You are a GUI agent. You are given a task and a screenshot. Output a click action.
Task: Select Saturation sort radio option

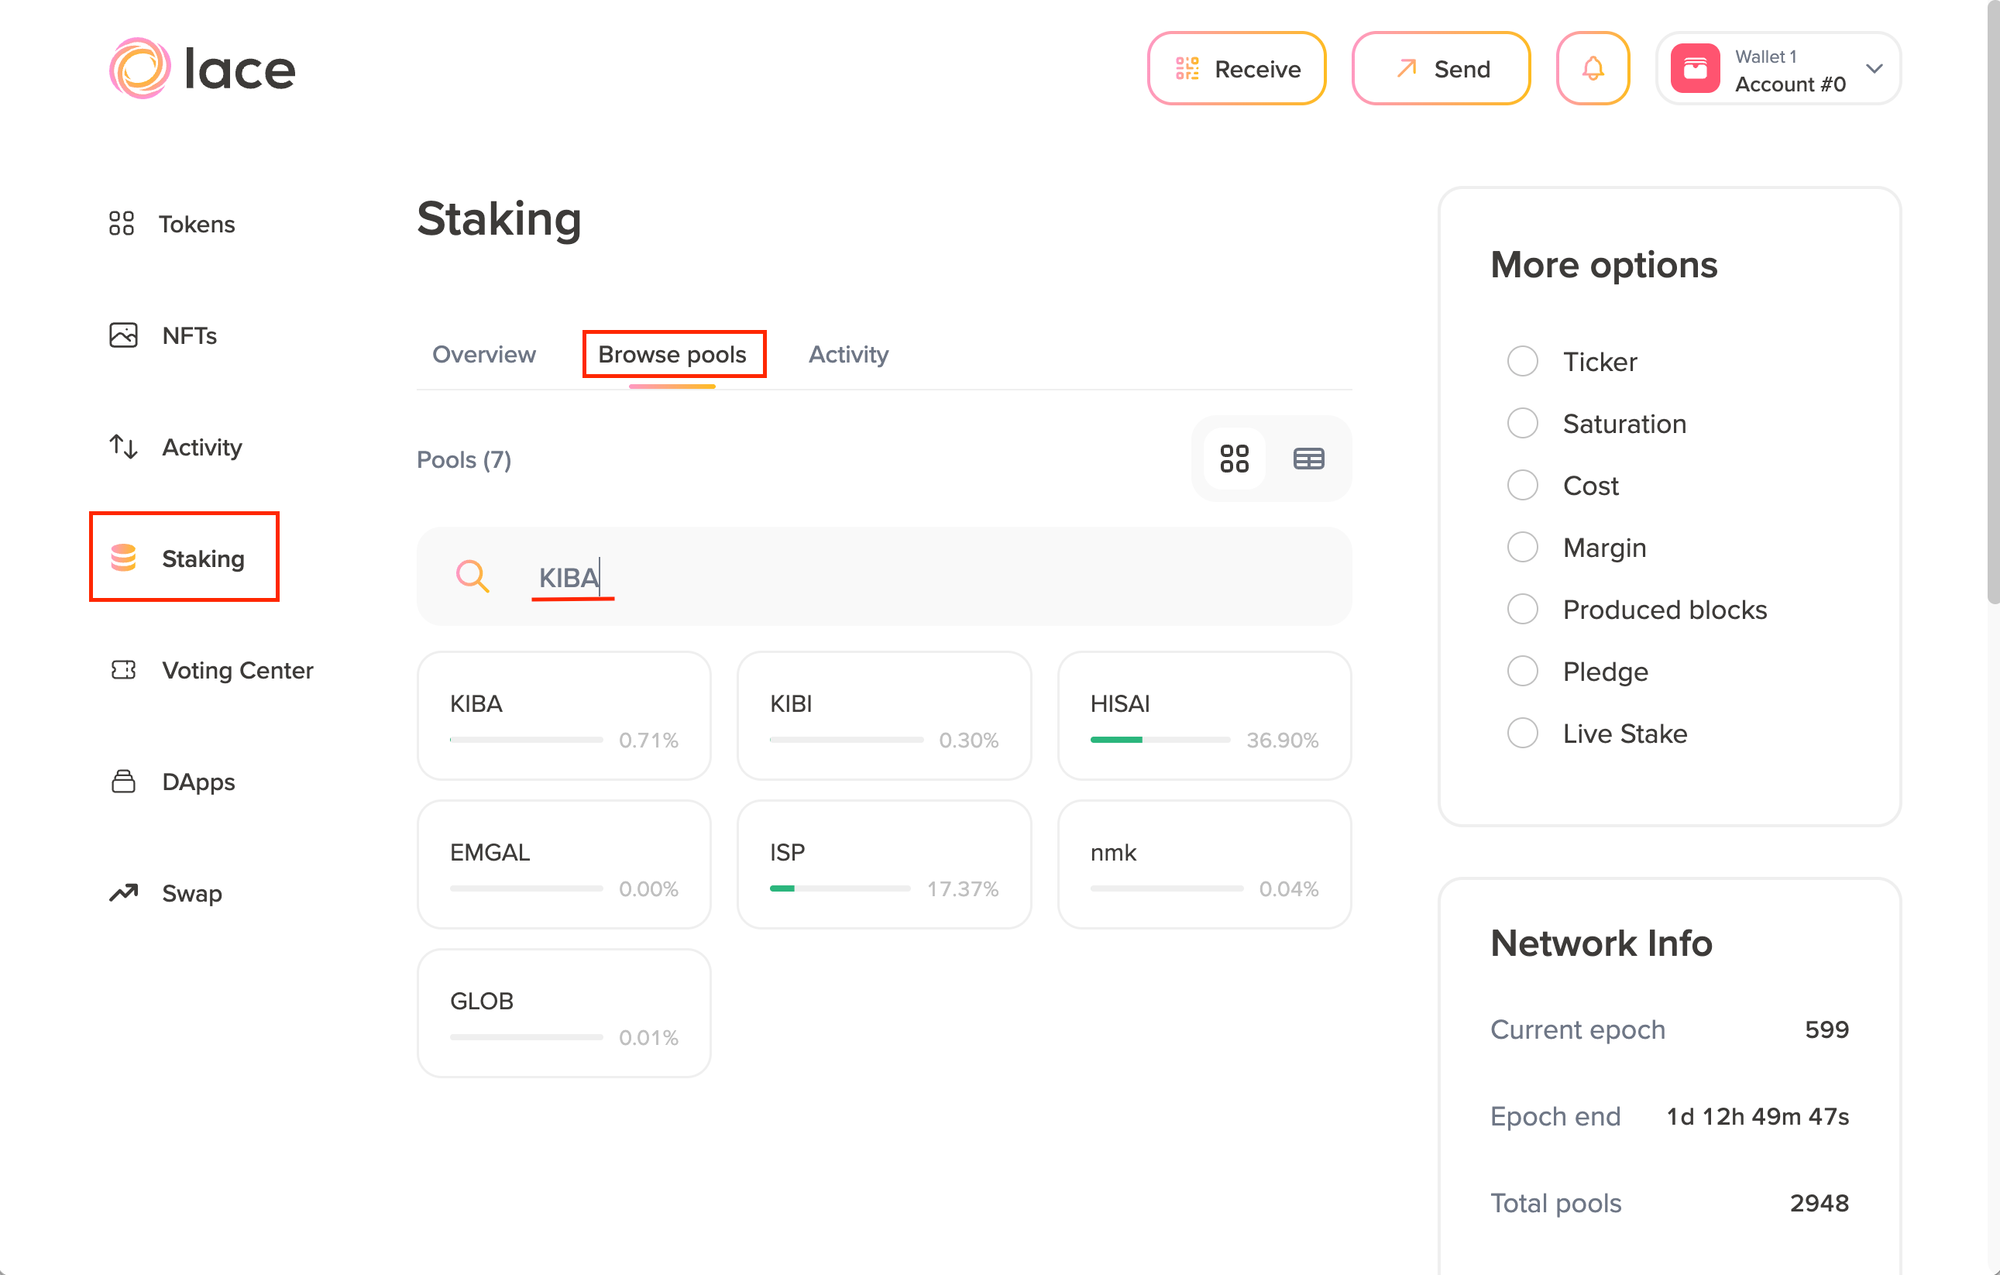[x=1522, y=423]
